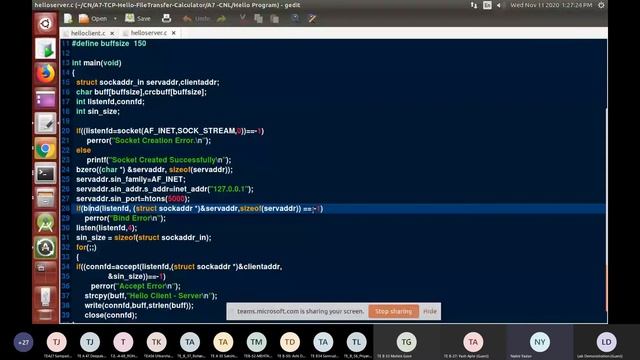Select participant avatar TD
640x360 pixels.
(x=290, y=342)
